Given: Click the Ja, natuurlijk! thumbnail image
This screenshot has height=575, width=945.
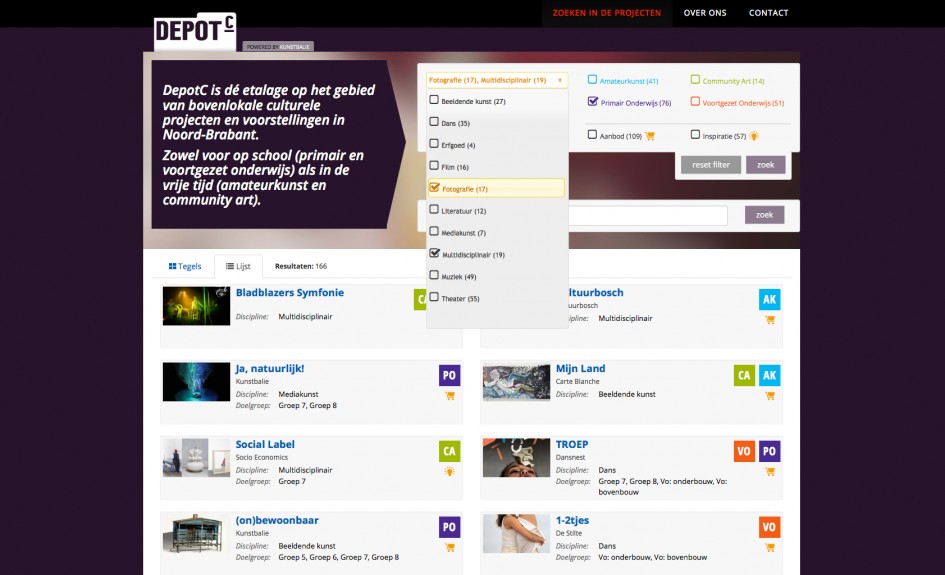Looking at the screenshot, I should (x=196, y=382).
